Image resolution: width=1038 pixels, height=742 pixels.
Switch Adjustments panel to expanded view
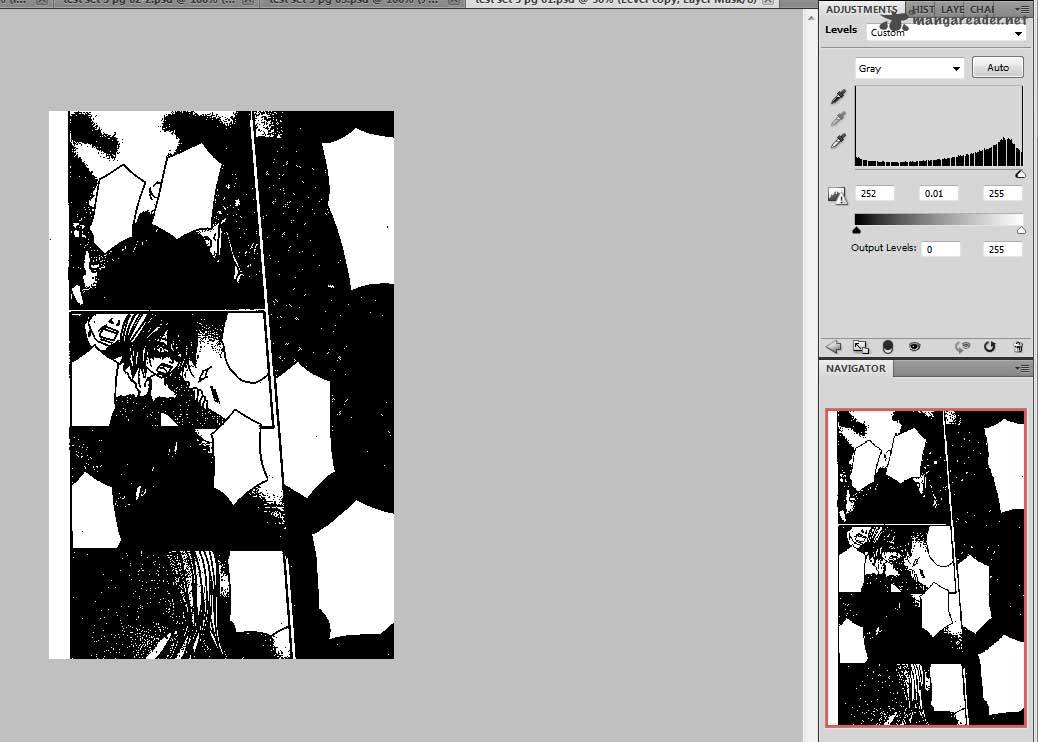(861, 346)
